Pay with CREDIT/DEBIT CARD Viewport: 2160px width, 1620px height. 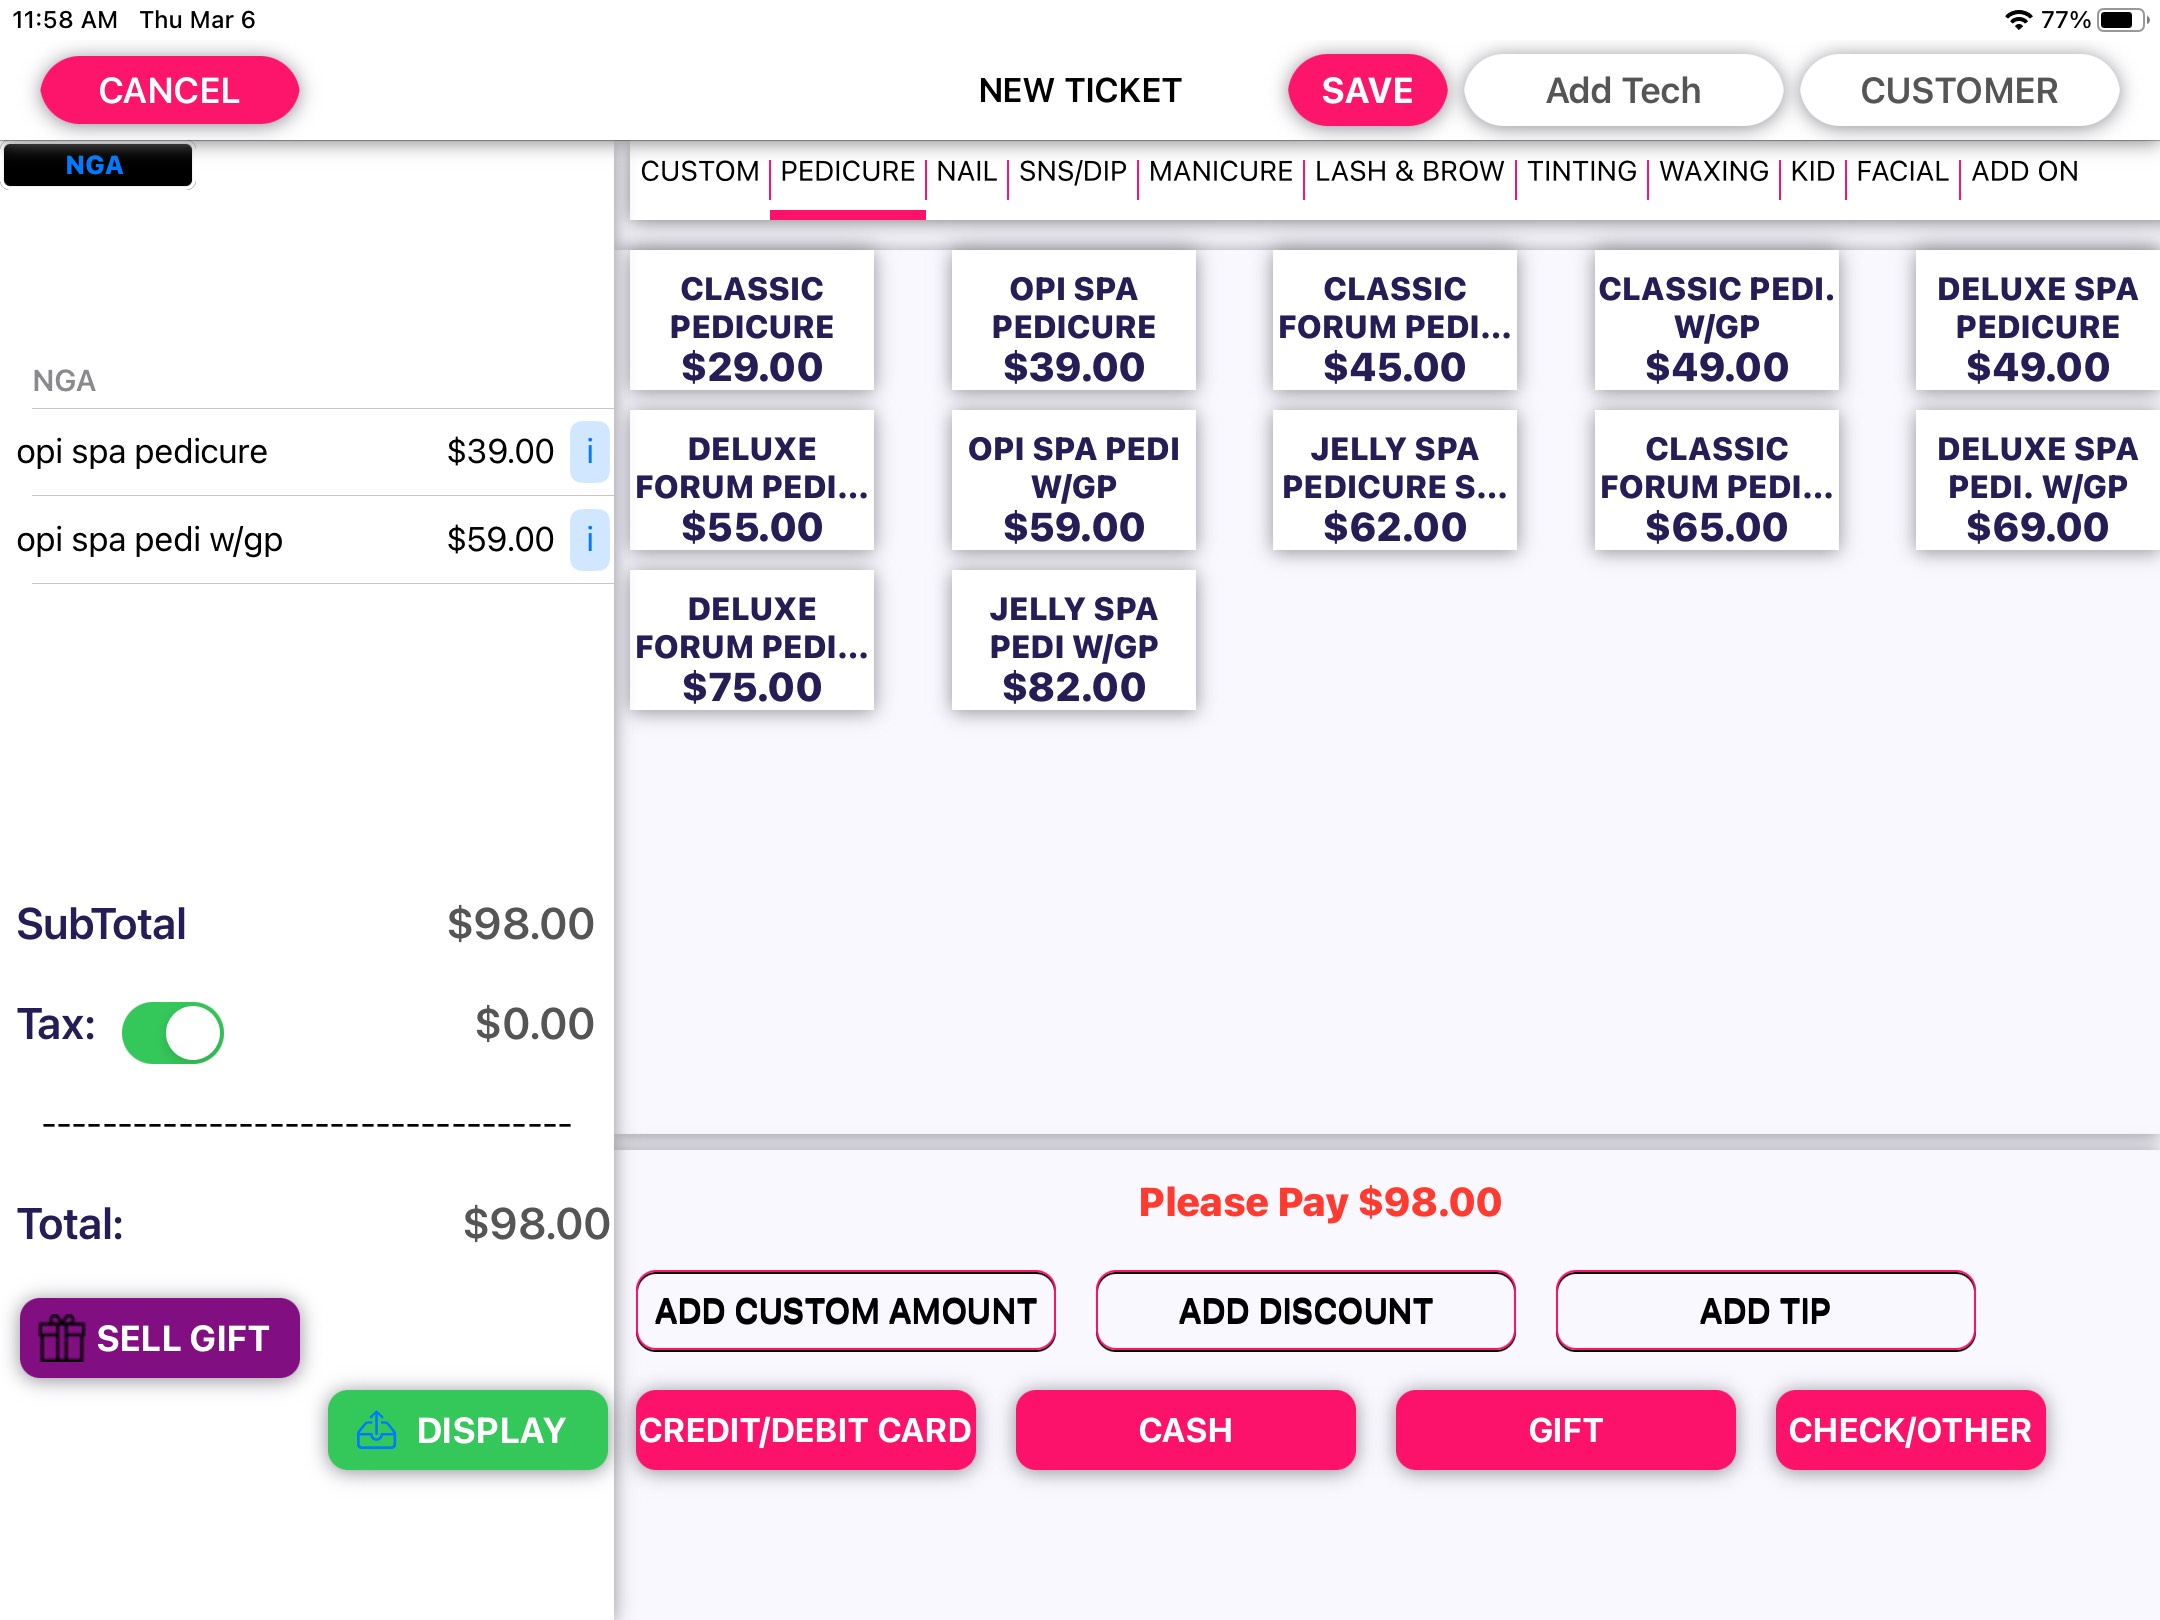(805, 1430)
